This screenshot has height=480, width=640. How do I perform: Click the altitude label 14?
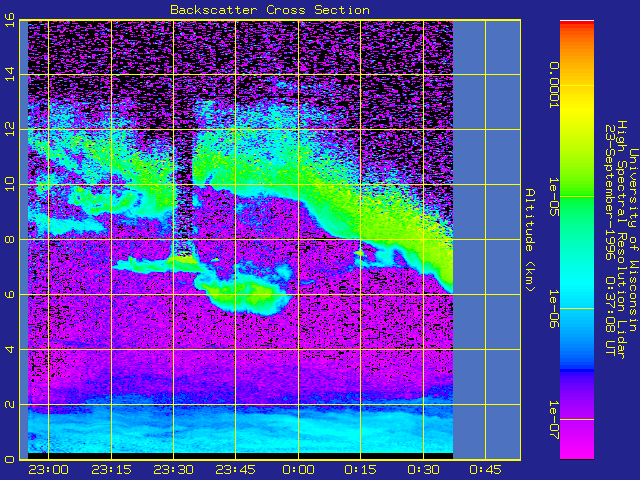10,74
